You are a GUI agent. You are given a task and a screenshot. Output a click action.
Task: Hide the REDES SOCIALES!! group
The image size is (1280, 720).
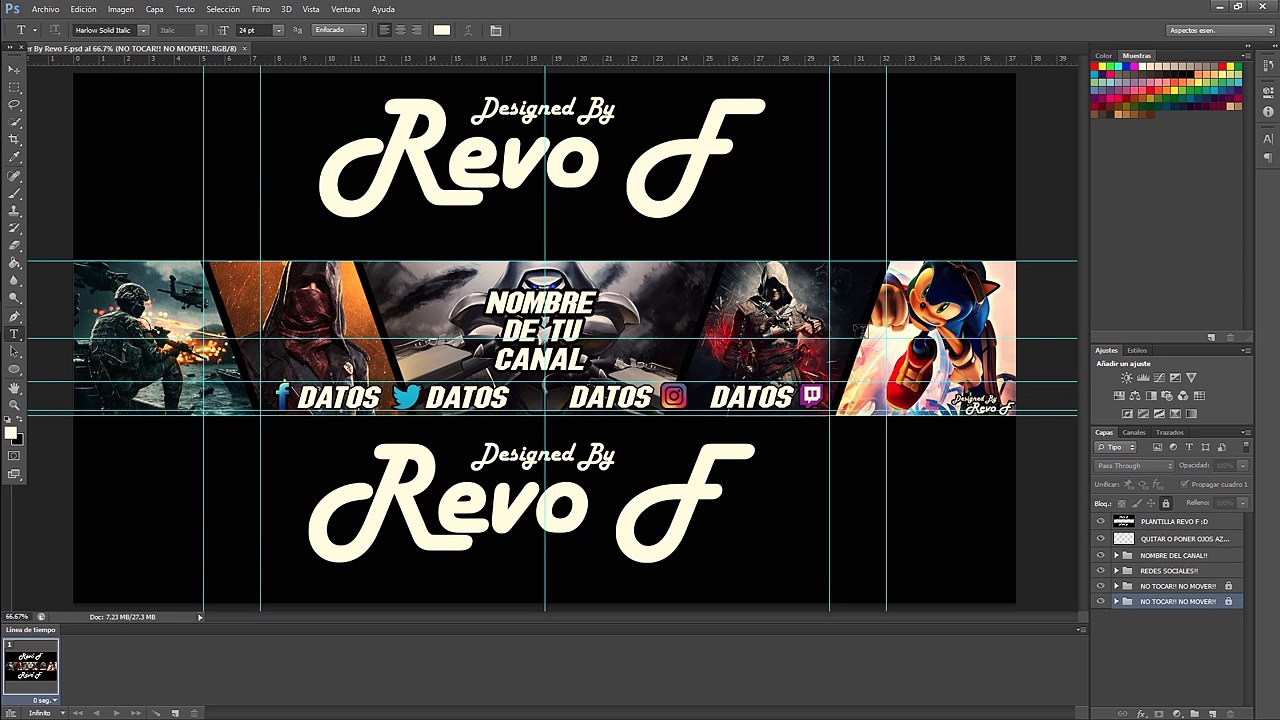(x=1101, y=571)
